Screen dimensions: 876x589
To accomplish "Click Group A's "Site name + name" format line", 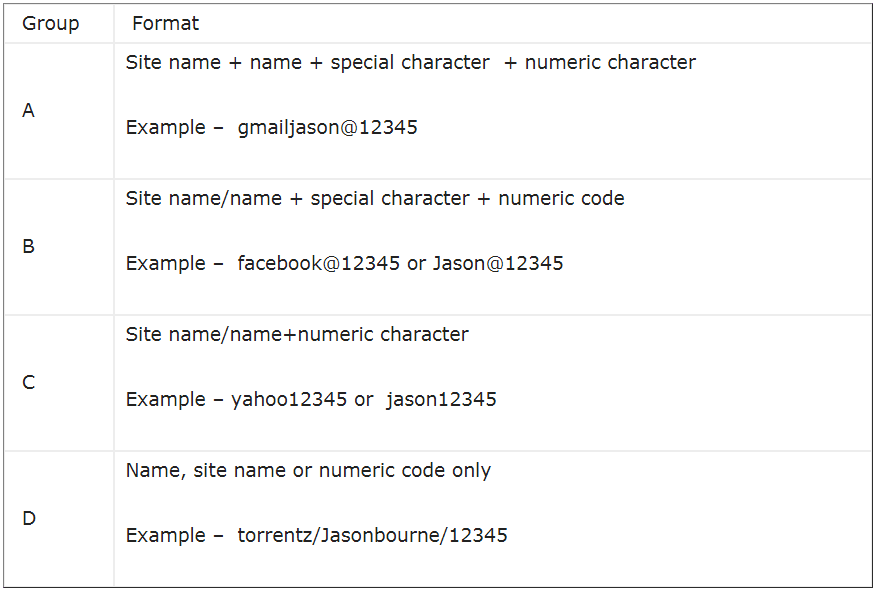I will [x=410, y=62].
